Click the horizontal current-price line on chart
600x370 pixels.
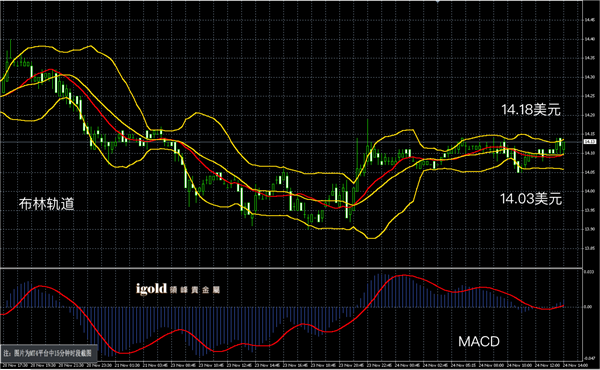click(x=291, y=142)
